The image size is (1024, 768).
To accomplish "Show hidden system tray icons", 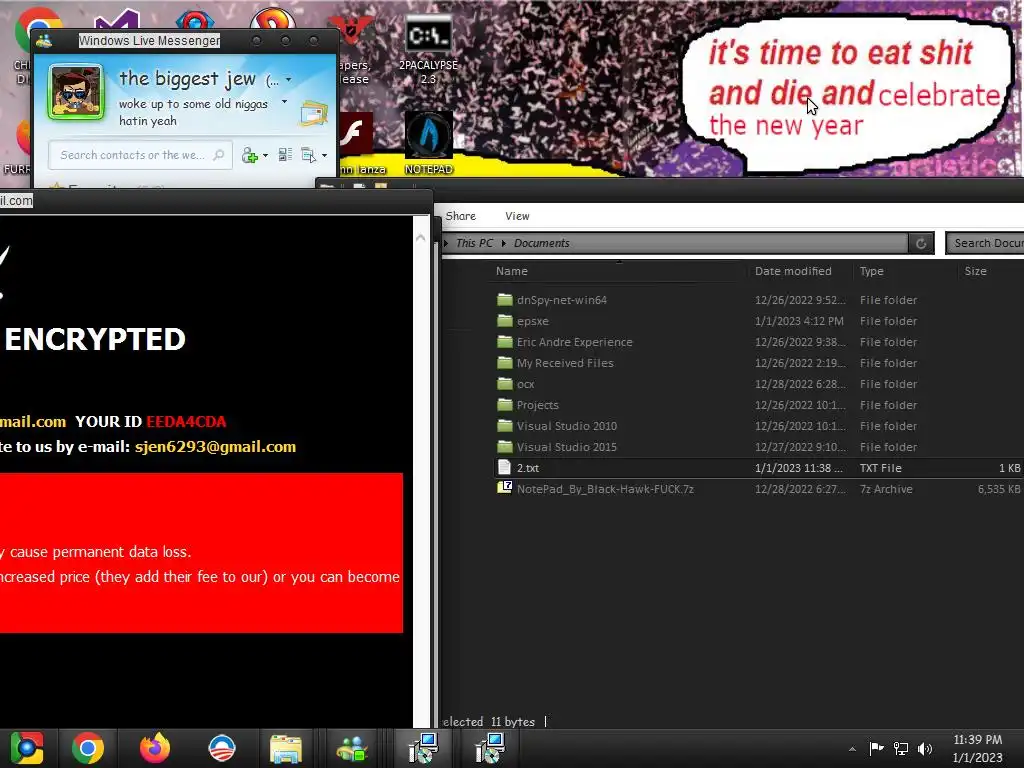I will point(852,749).
